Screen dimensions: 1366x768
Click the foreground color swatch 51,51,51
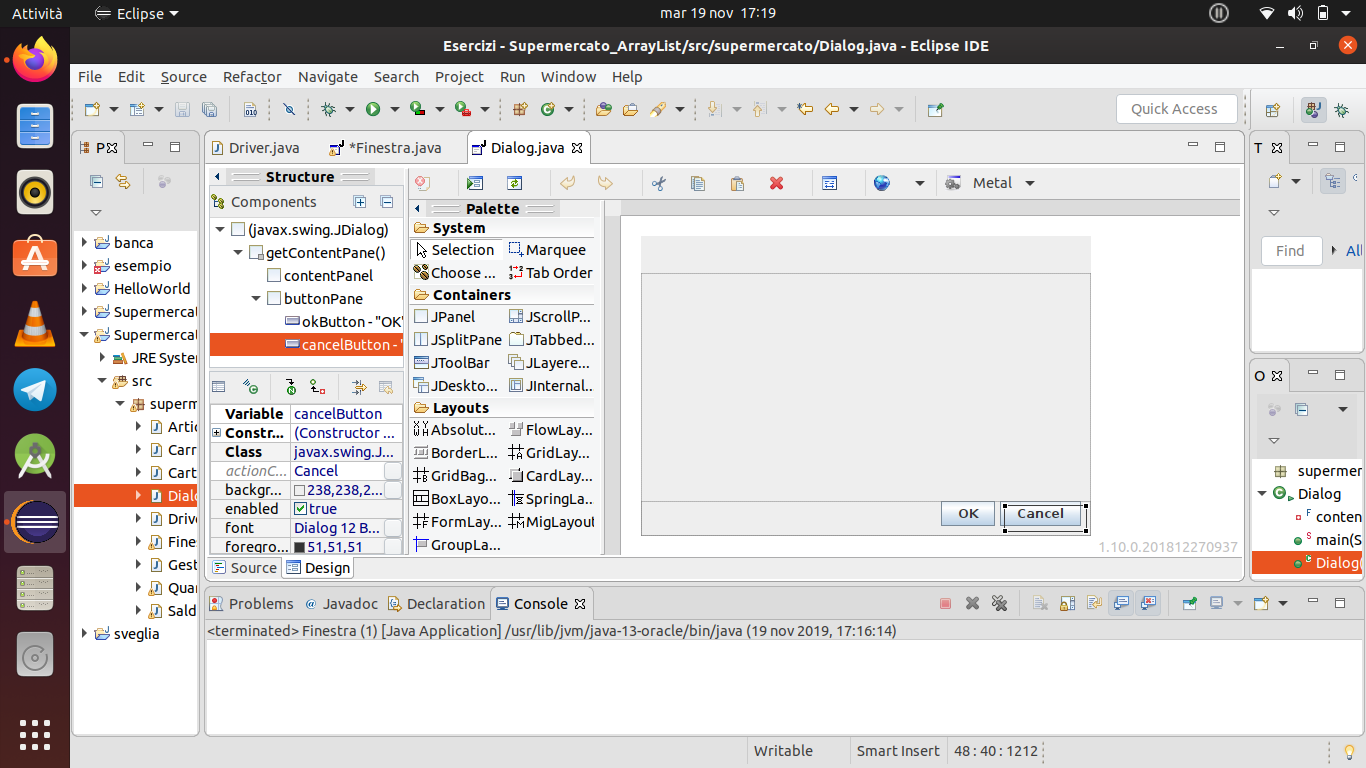pyautogui.click(x=300, y=547)
